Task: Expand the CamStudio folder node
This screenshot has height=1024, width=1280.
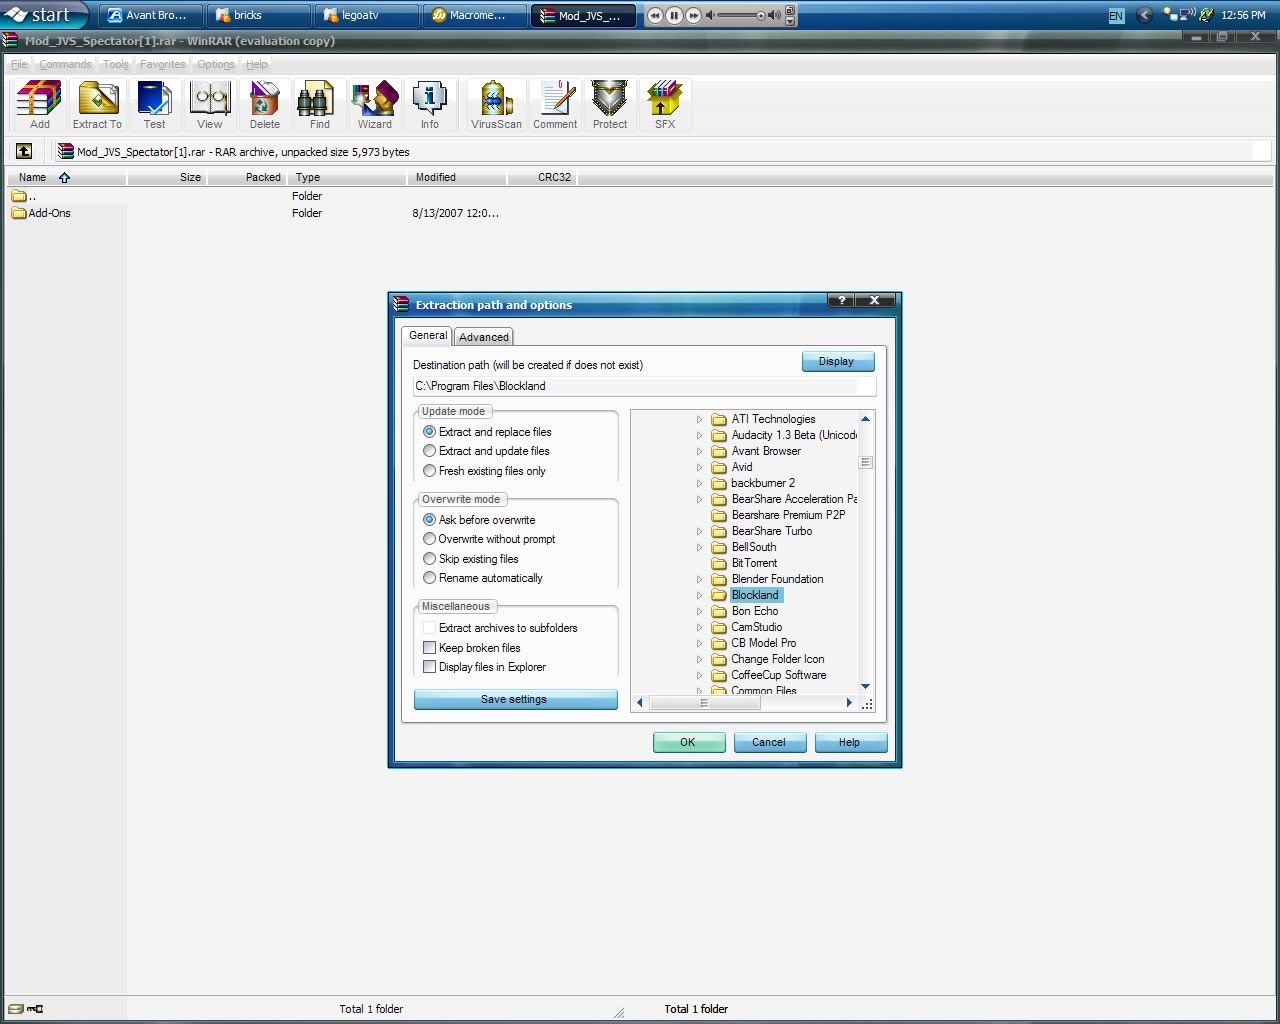Action: [699, 628]
